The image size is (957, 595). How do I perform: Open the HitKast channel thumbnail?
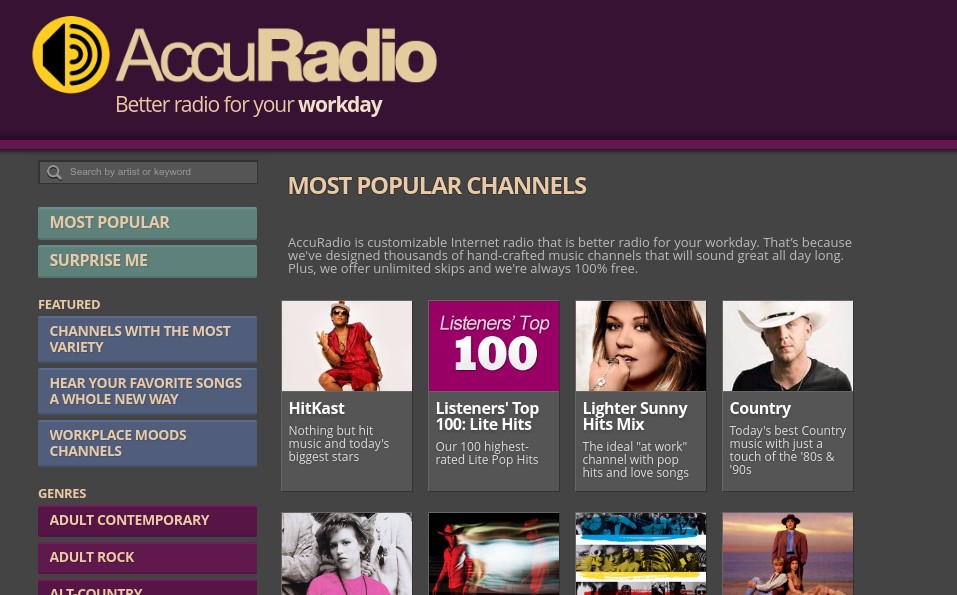tap(347, 345)
